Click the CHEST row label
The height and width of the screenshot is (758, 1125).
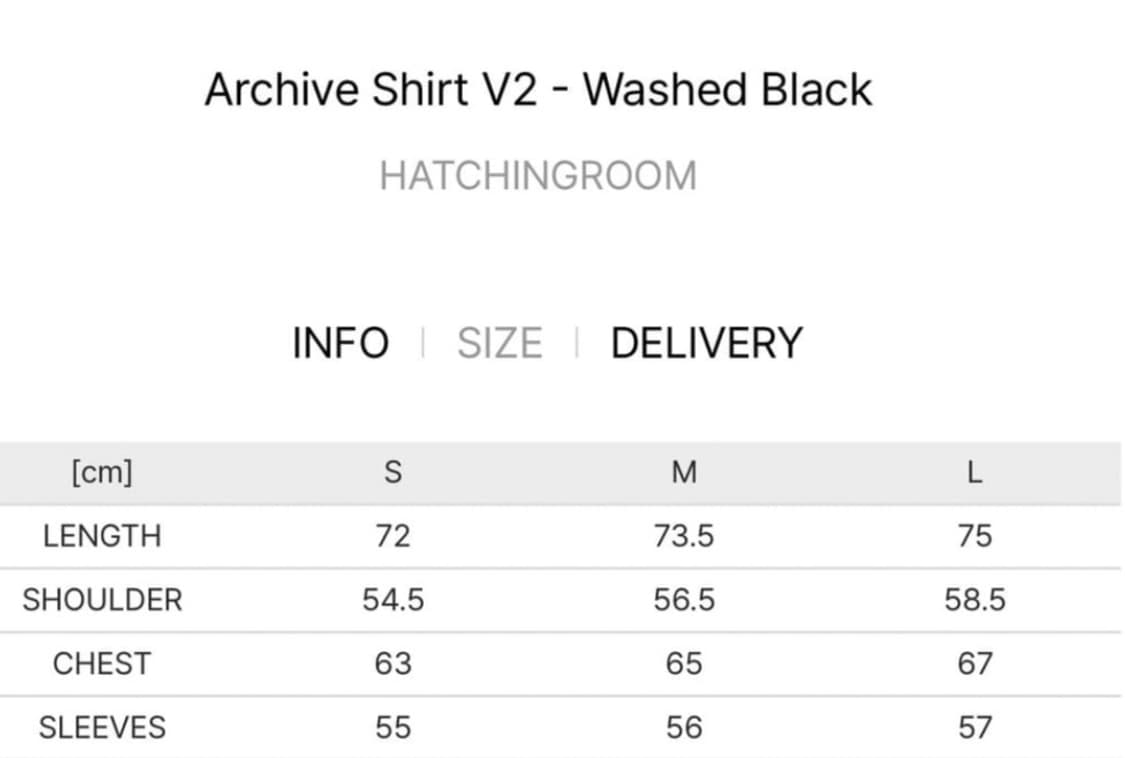pyautogui.click(x=102, y=664)
